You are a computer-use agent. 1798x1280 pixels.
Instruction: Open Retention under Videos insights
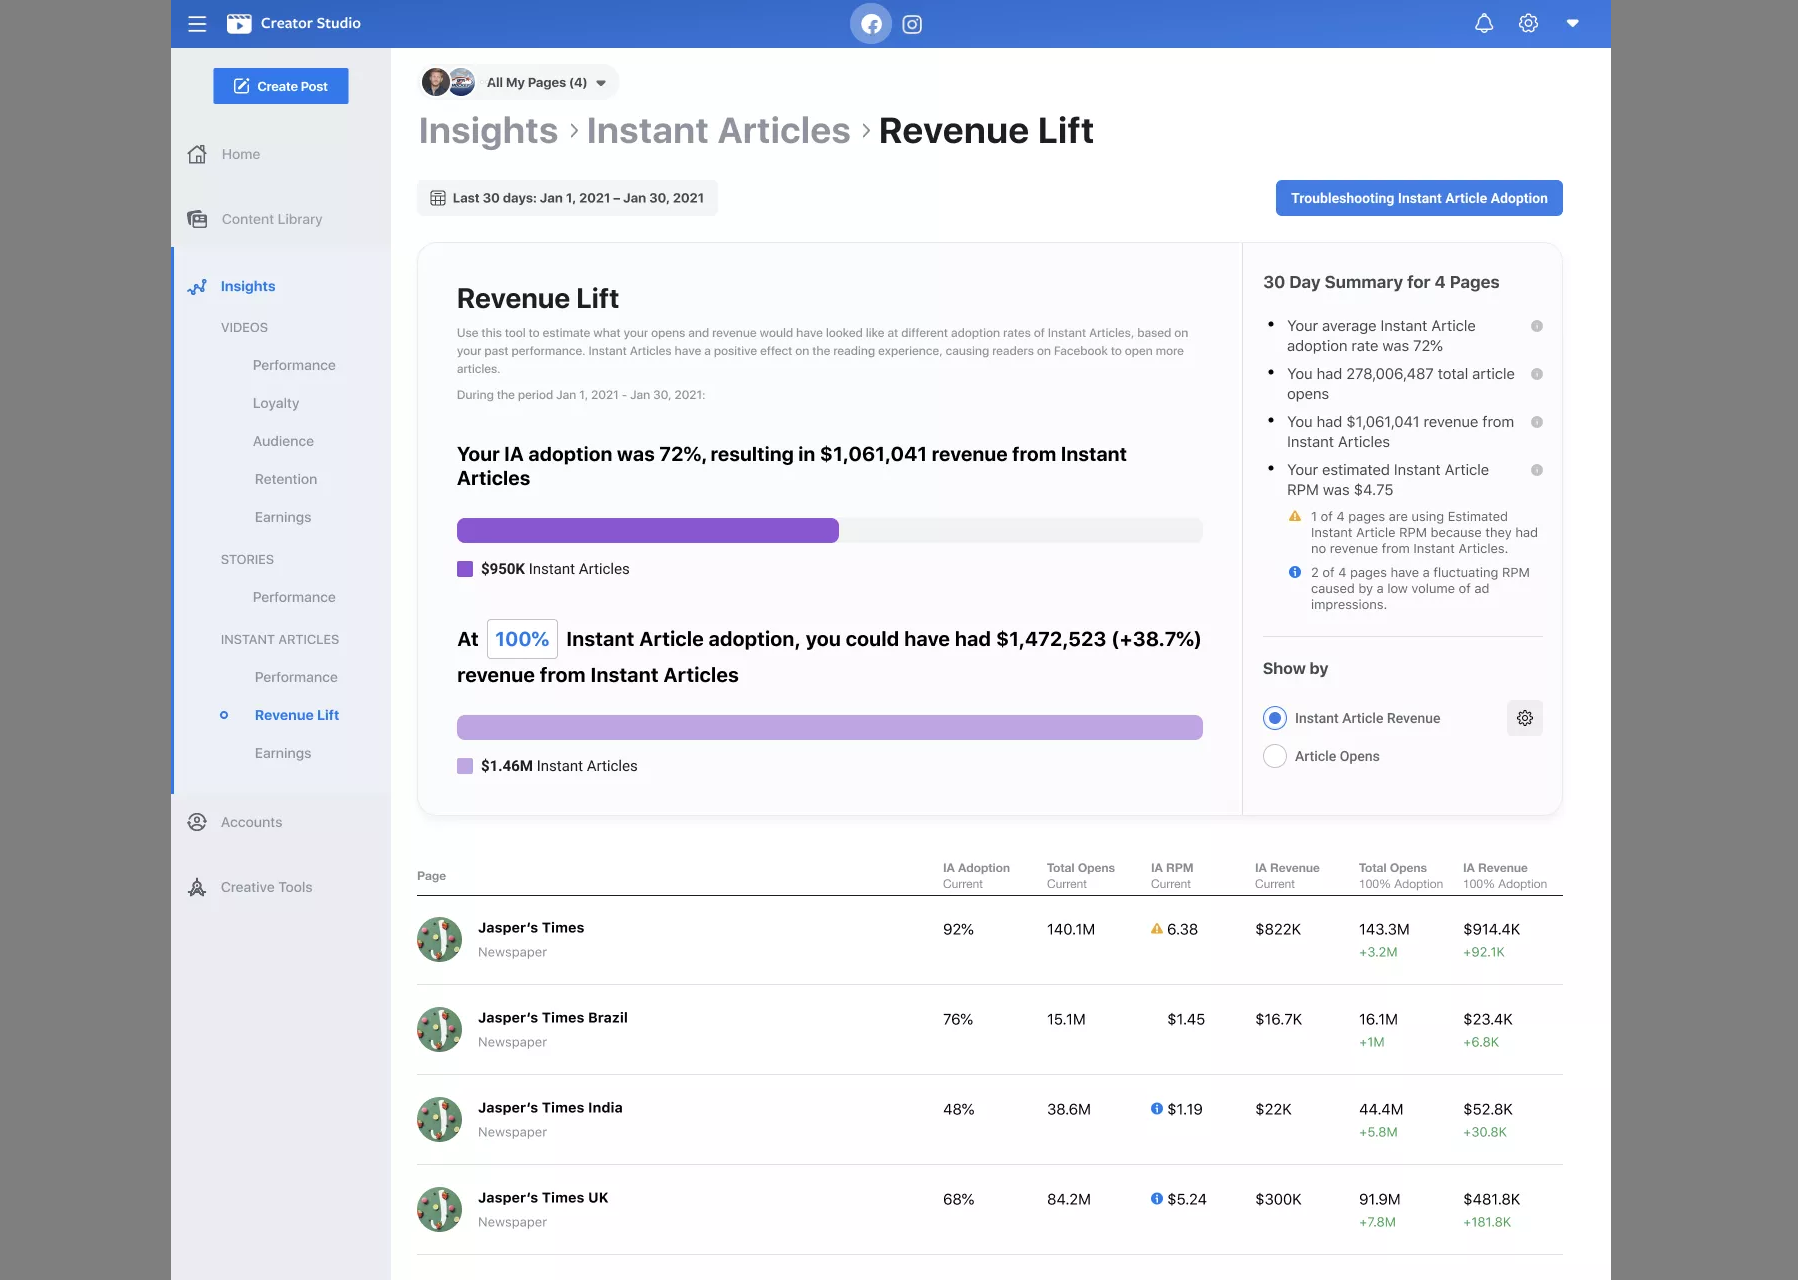[x=286, y=479]
